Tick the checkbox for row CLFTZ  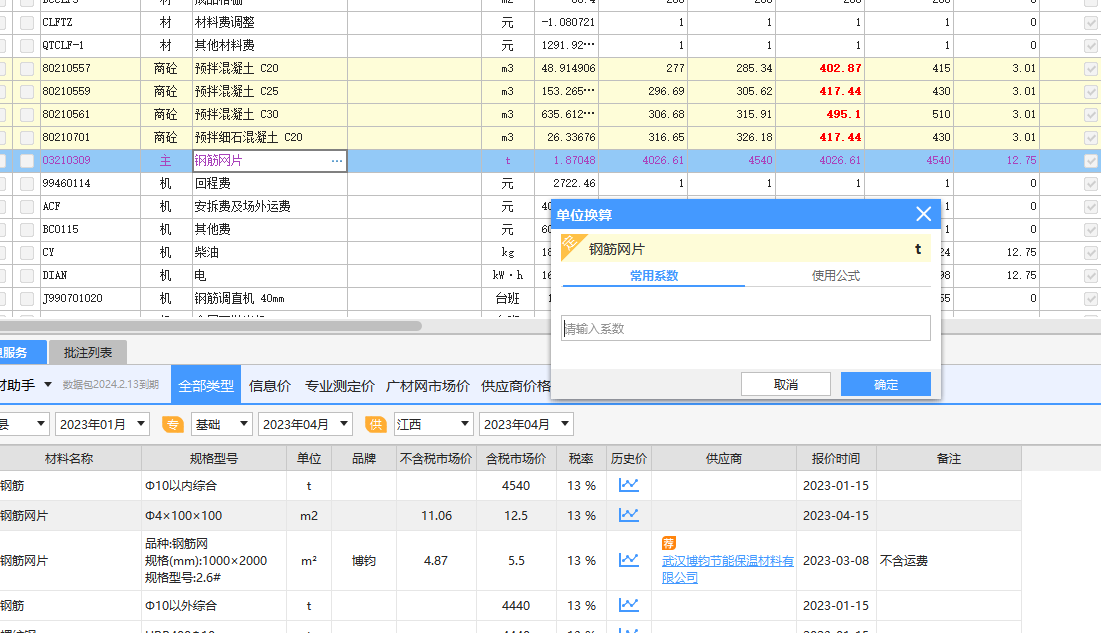pos(27,22)
